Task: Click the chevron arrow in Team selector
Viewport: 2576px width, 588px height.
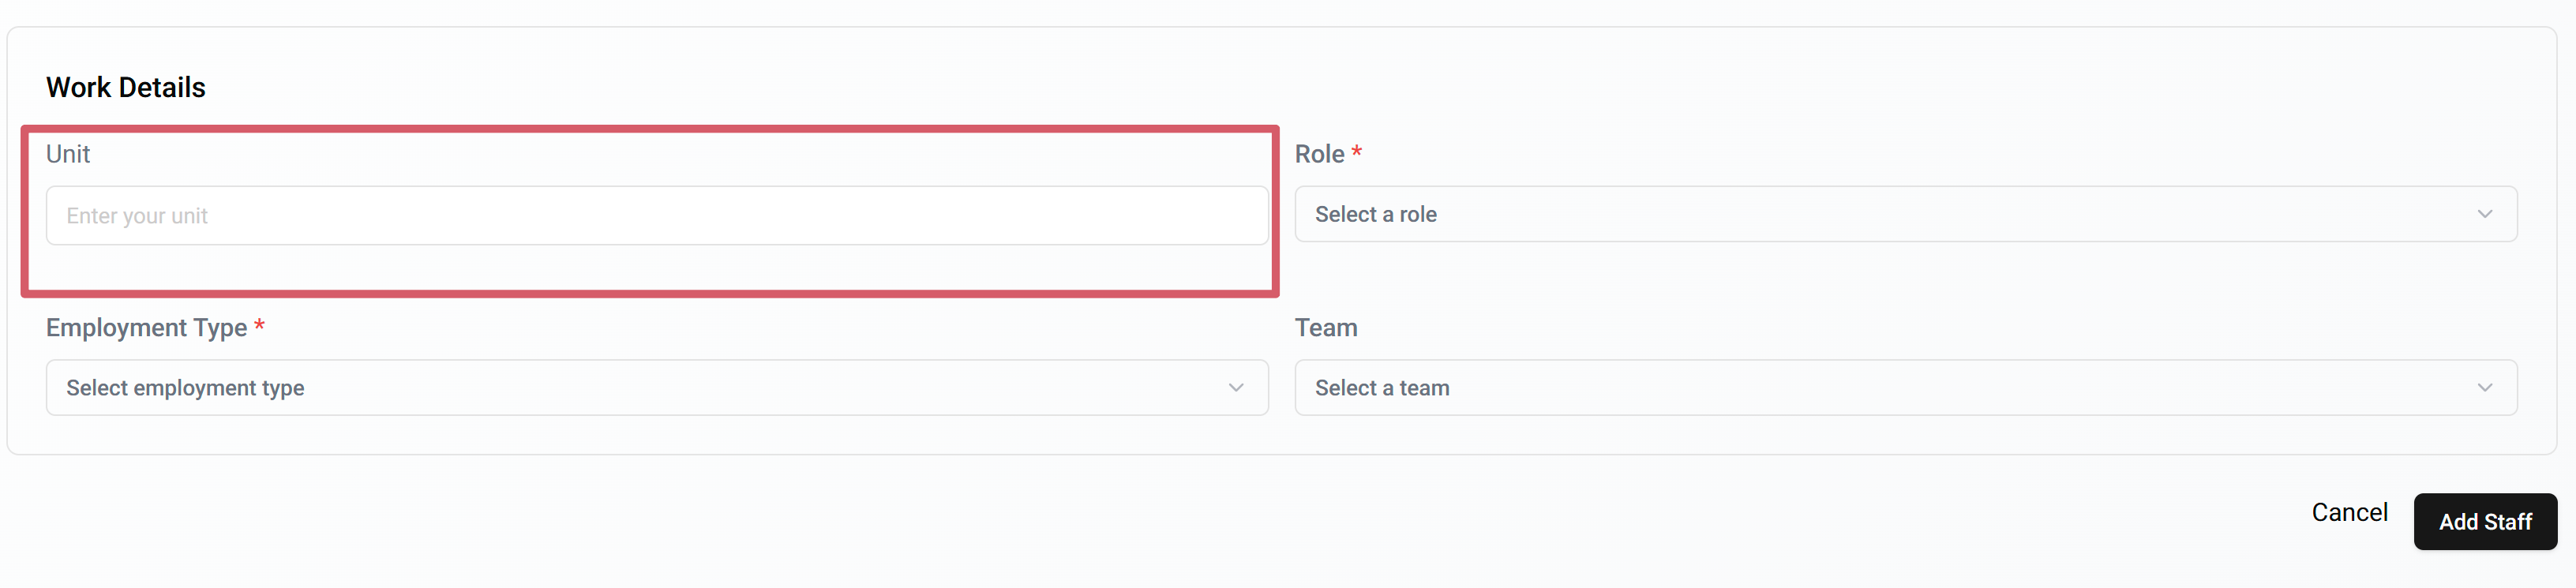Action: coord(2484,388)
